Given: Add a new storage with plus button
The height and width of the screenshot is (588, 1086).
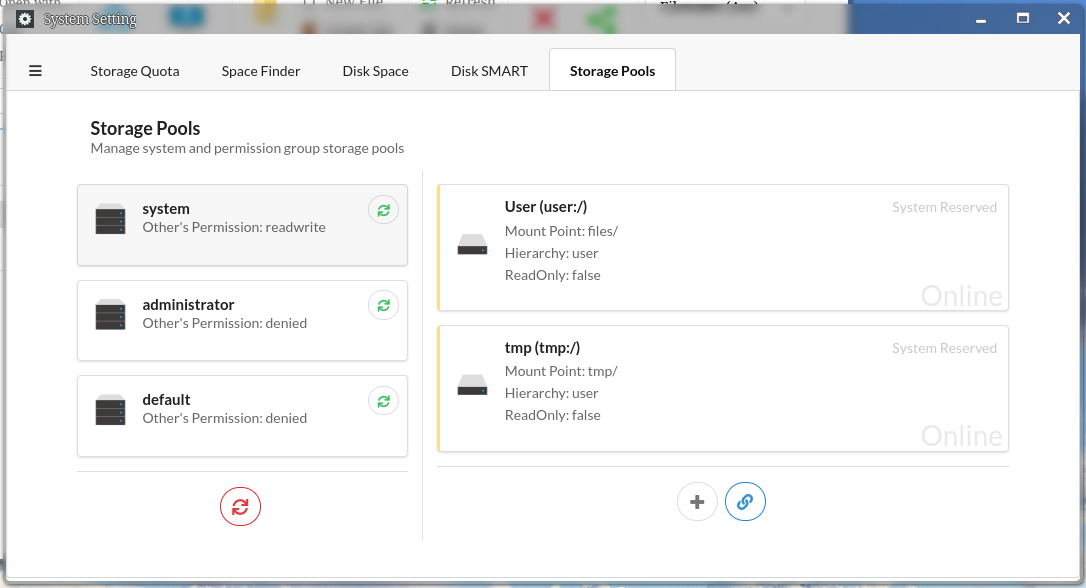Looking at the screenshot, I should click(x=697, y=502).
